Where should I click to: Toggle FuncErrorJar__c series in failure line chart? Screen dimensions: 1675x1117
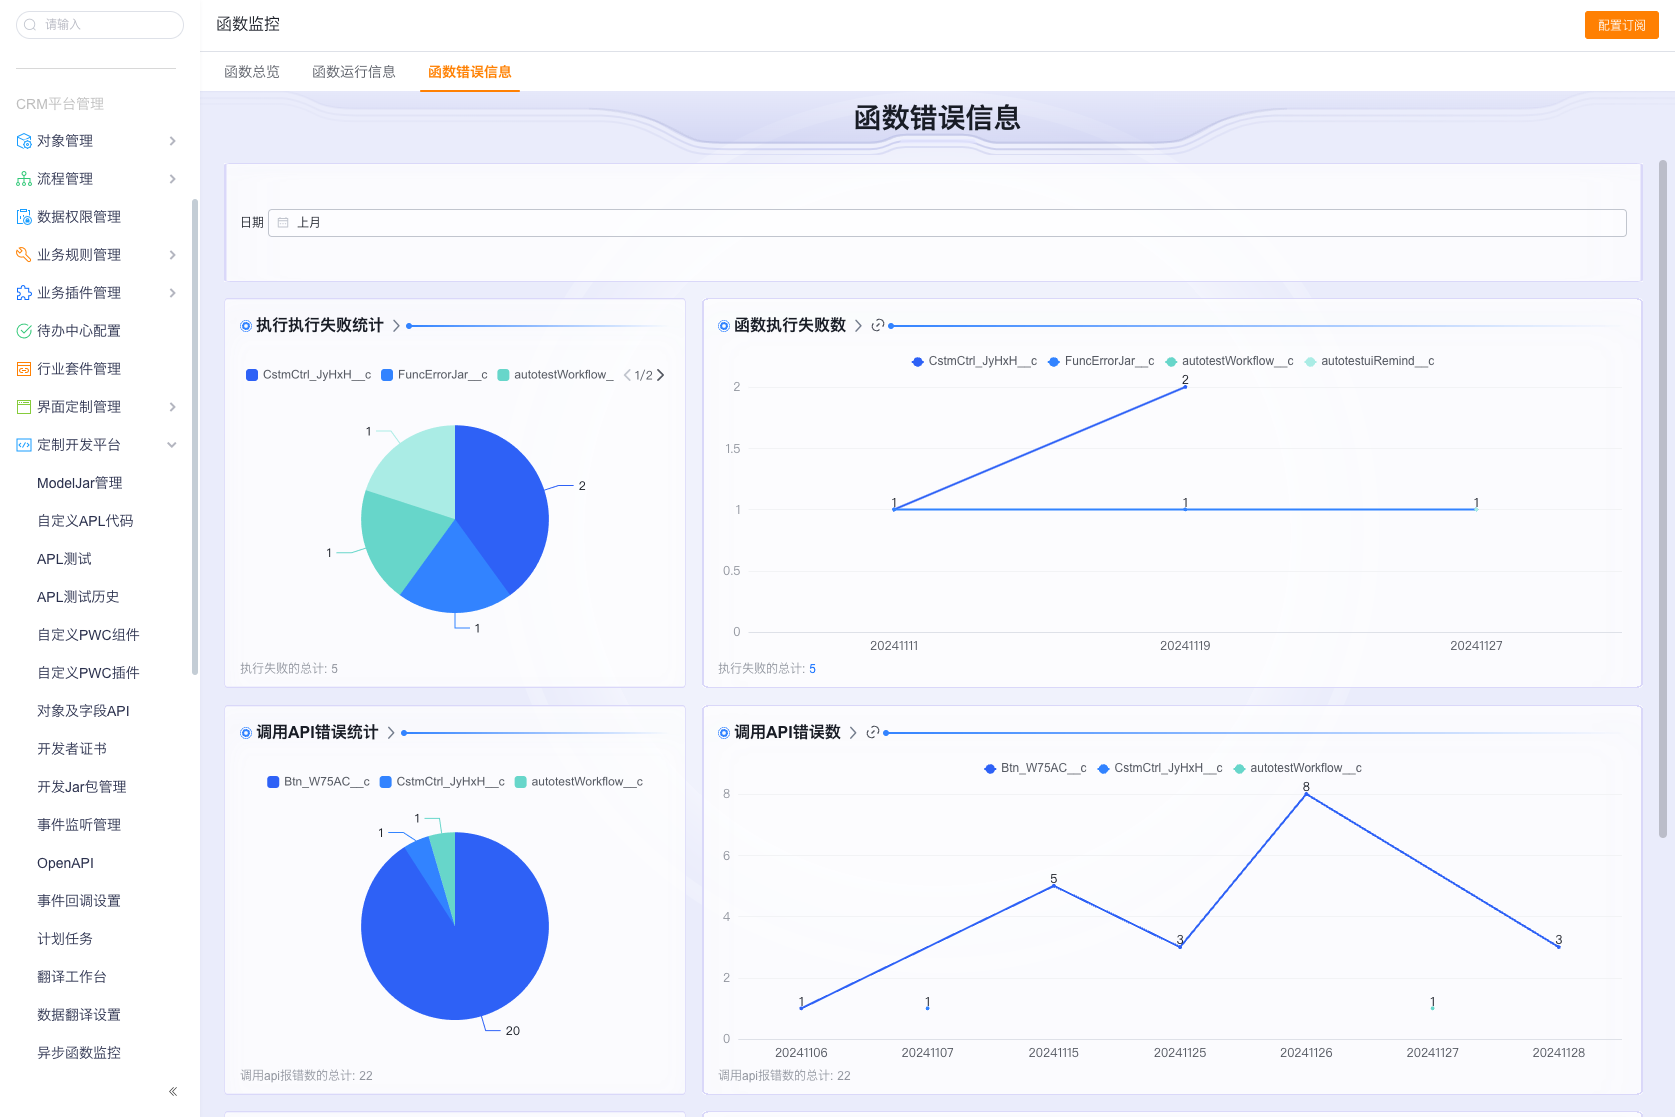click(1100, 361)
